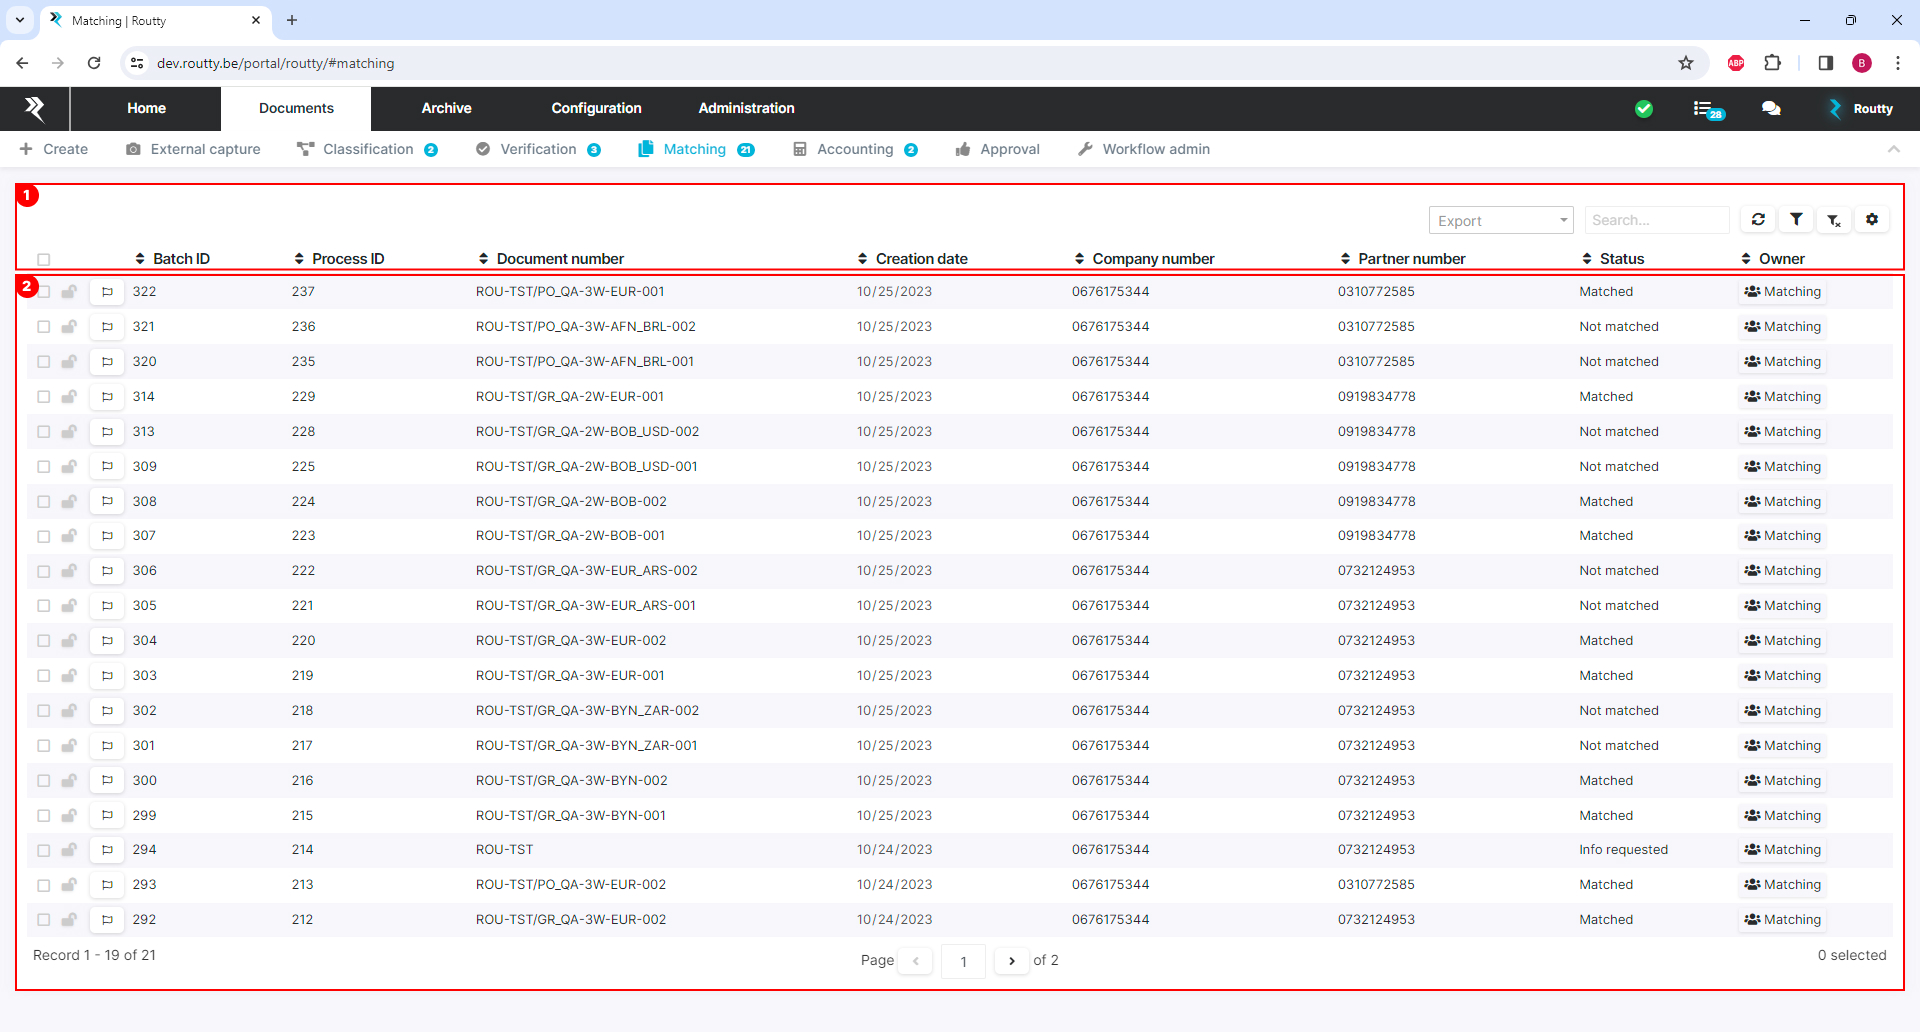The image size is (1920, 1032).
Task: Open the Administration menu
Action: click(x=746, y=108)
